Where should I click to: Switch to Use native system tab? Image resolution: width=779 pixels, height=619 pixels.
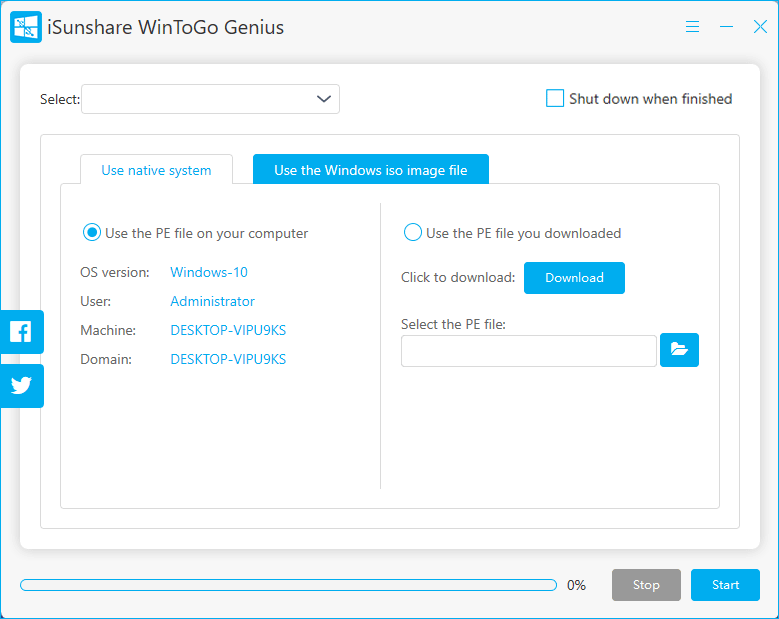click(156, 170)
